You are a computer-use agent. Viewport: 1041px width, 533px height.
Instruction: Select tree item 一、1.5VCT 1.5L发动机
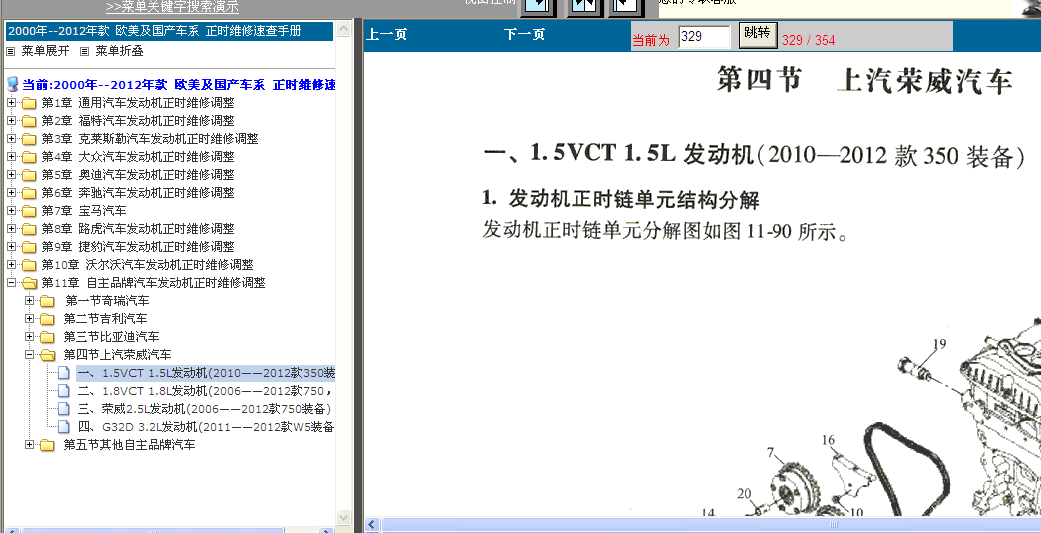point(206,372)
